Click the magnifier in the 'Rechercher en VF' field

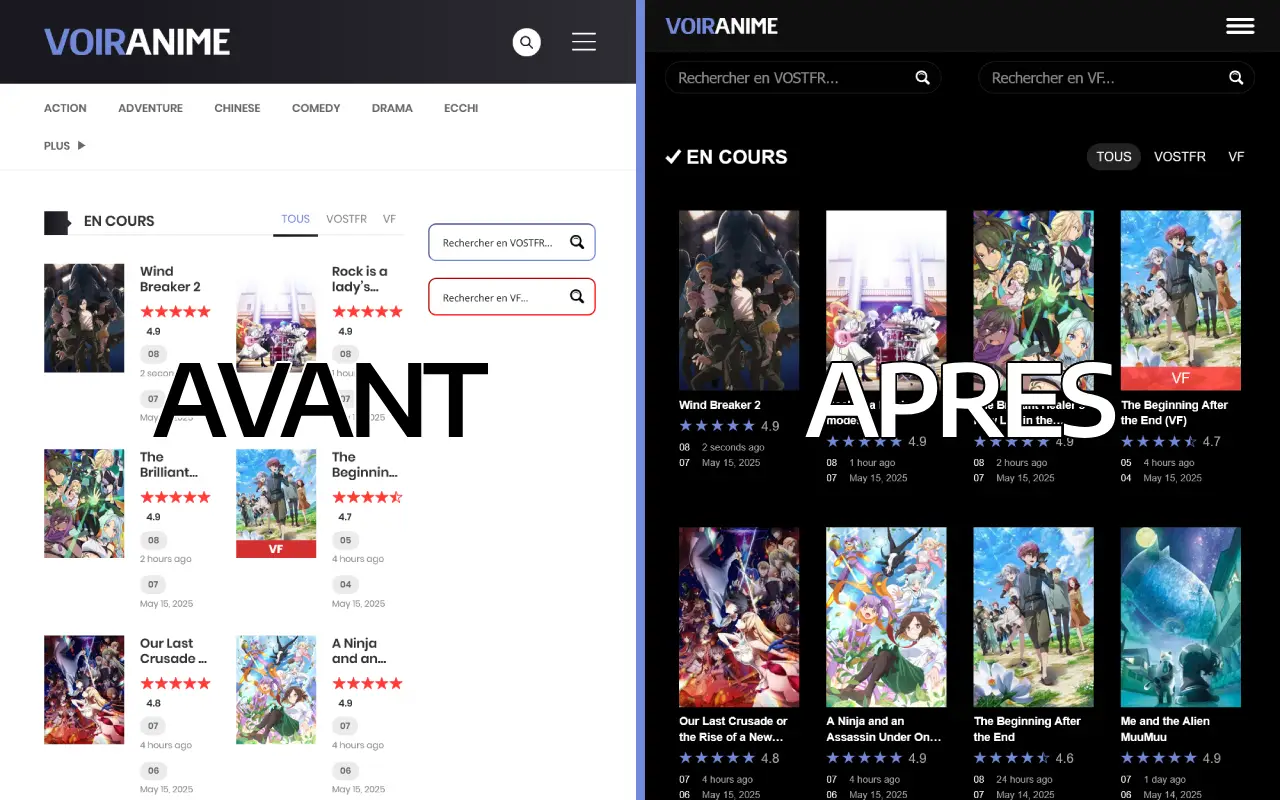point(1236,77)
